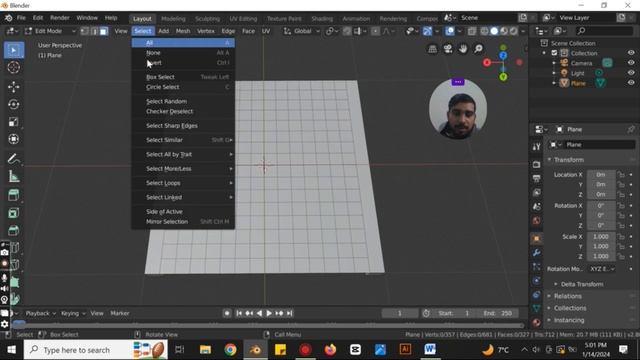Select the Bevel tool
640x360 pixels.
(x=14, y=231)
